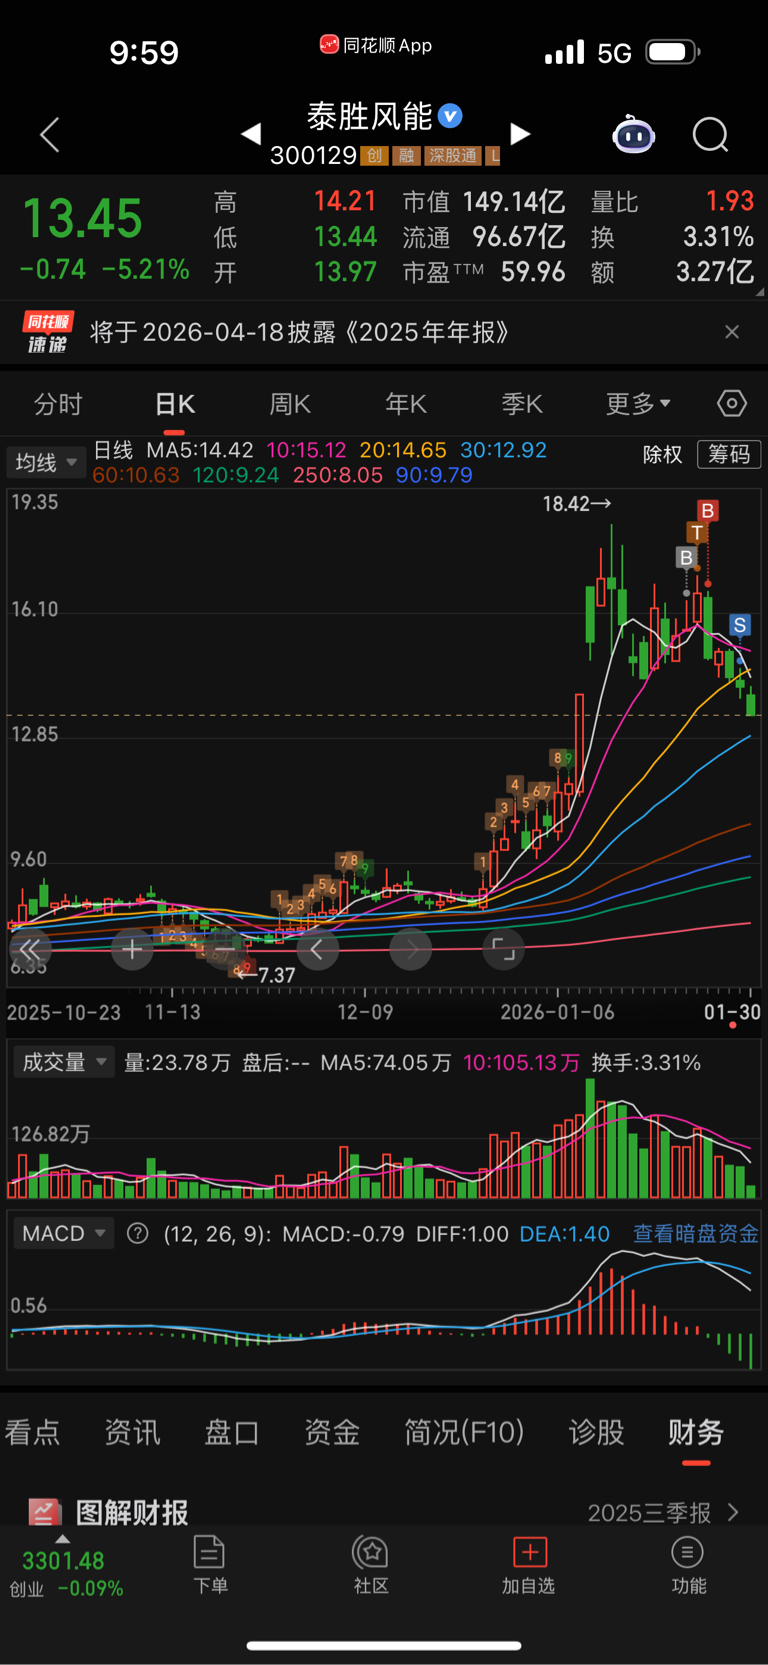Tap the blue verified badge beside 泰胜风能
The height and width of the screenshot is (1665, 768).
tap(451, 116)
